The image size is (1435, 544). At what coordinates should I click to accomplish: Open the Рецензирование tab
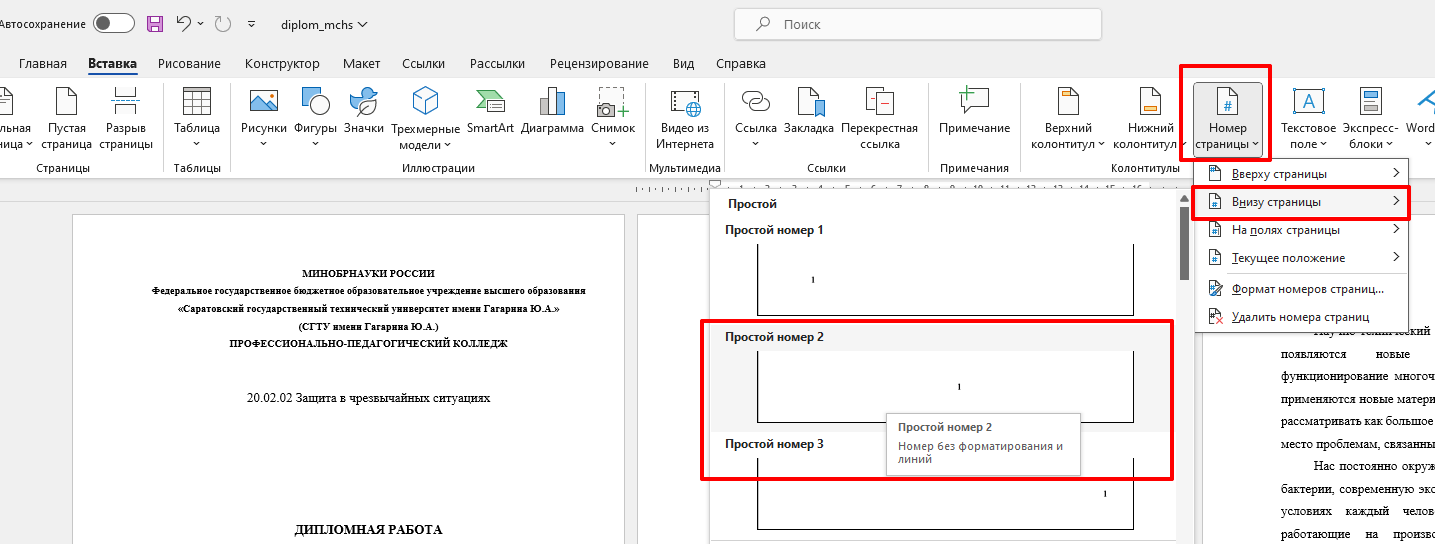pos(599,63)
